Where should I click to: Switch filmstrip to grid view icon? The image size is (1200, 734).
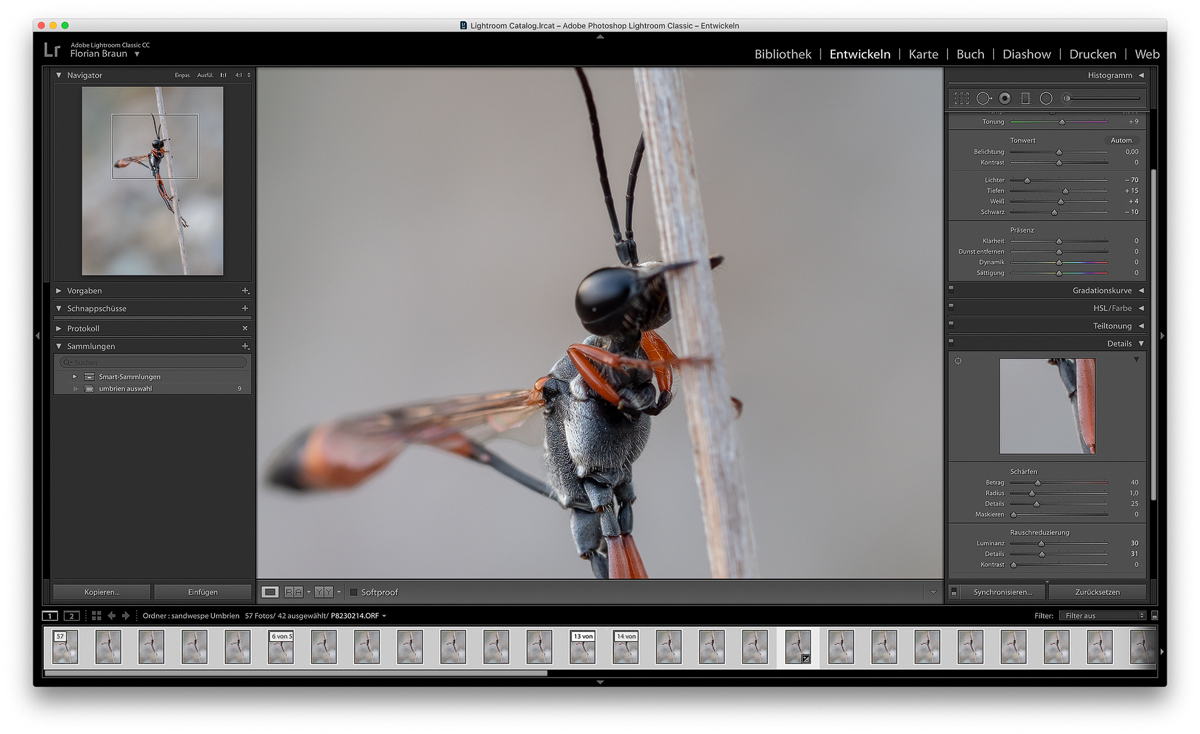[x=96, y=616]
